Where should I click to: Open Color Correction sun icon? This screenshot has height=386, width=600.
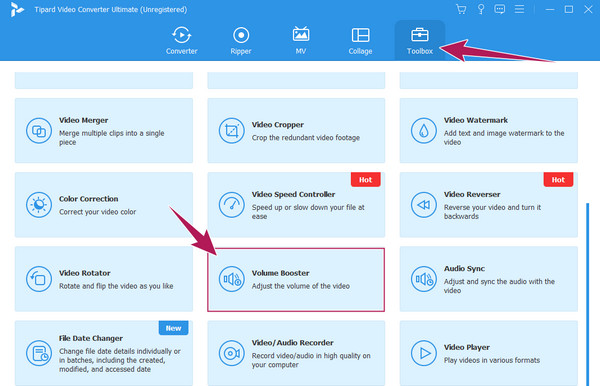pos(39,205)
